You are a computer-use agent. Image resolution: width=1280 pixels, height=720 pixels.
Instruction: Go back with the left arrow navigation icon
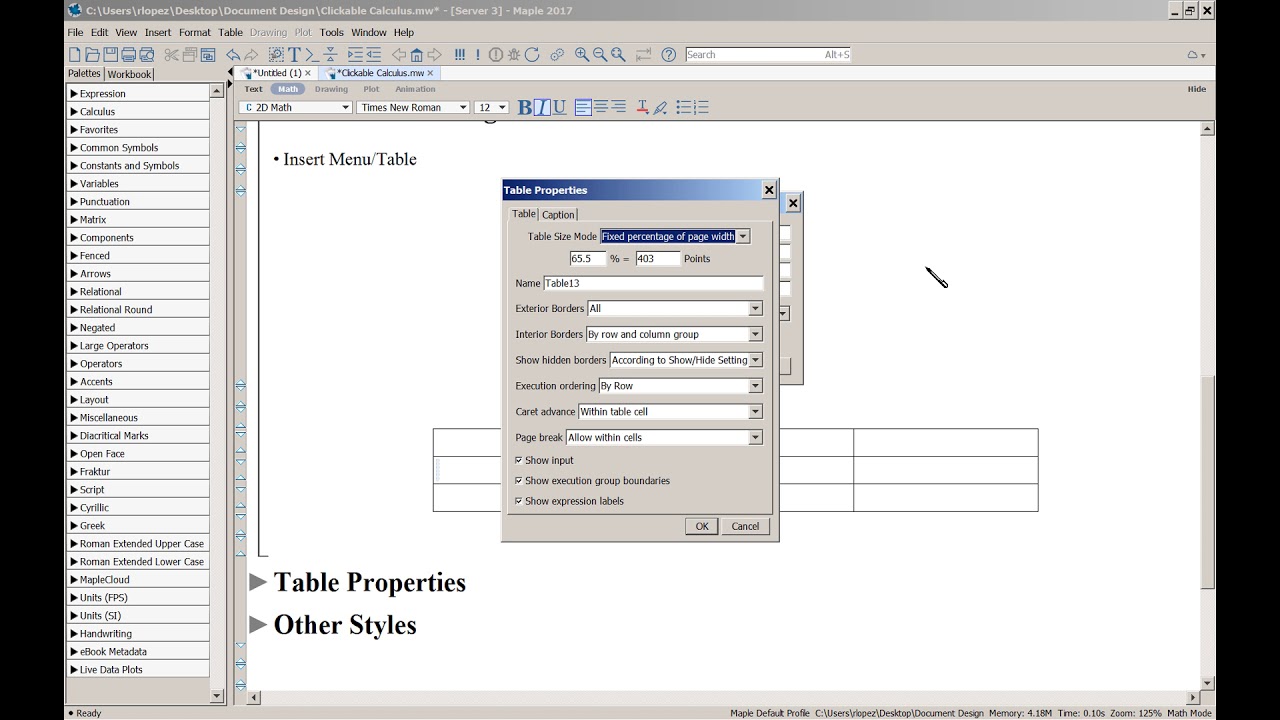(399, 55)
